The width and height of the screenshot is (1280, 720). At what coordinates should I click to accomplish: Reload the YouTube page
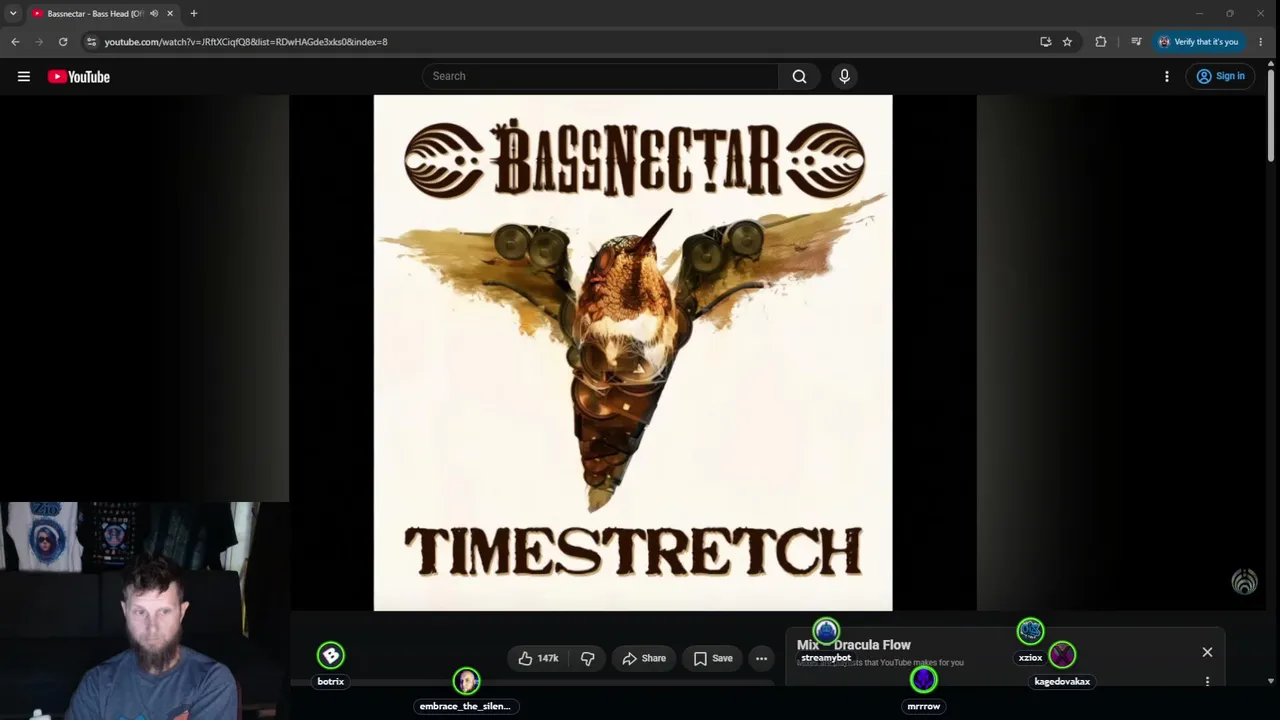(x=63, y=42)
